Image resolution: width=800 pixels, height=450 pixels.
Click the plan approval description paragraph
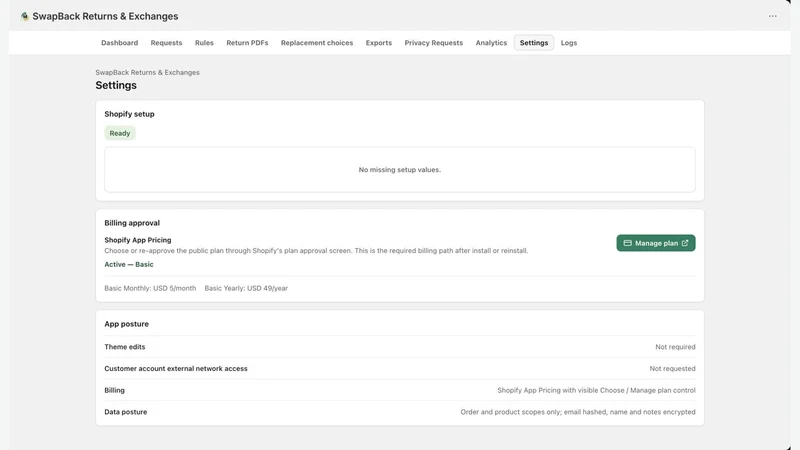316,251
